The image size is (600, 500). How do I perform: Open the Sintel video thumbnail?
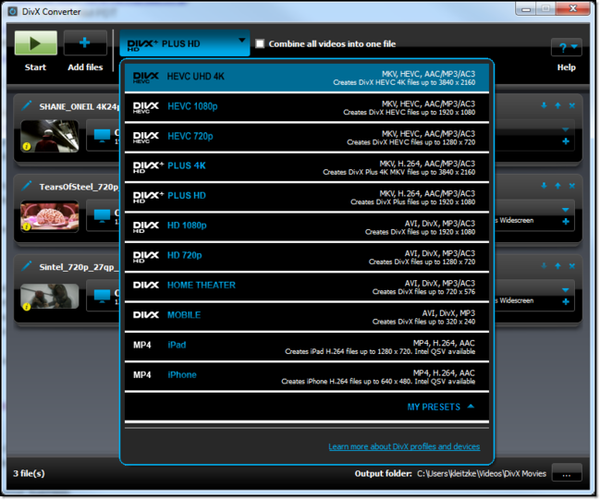[50, 296]
